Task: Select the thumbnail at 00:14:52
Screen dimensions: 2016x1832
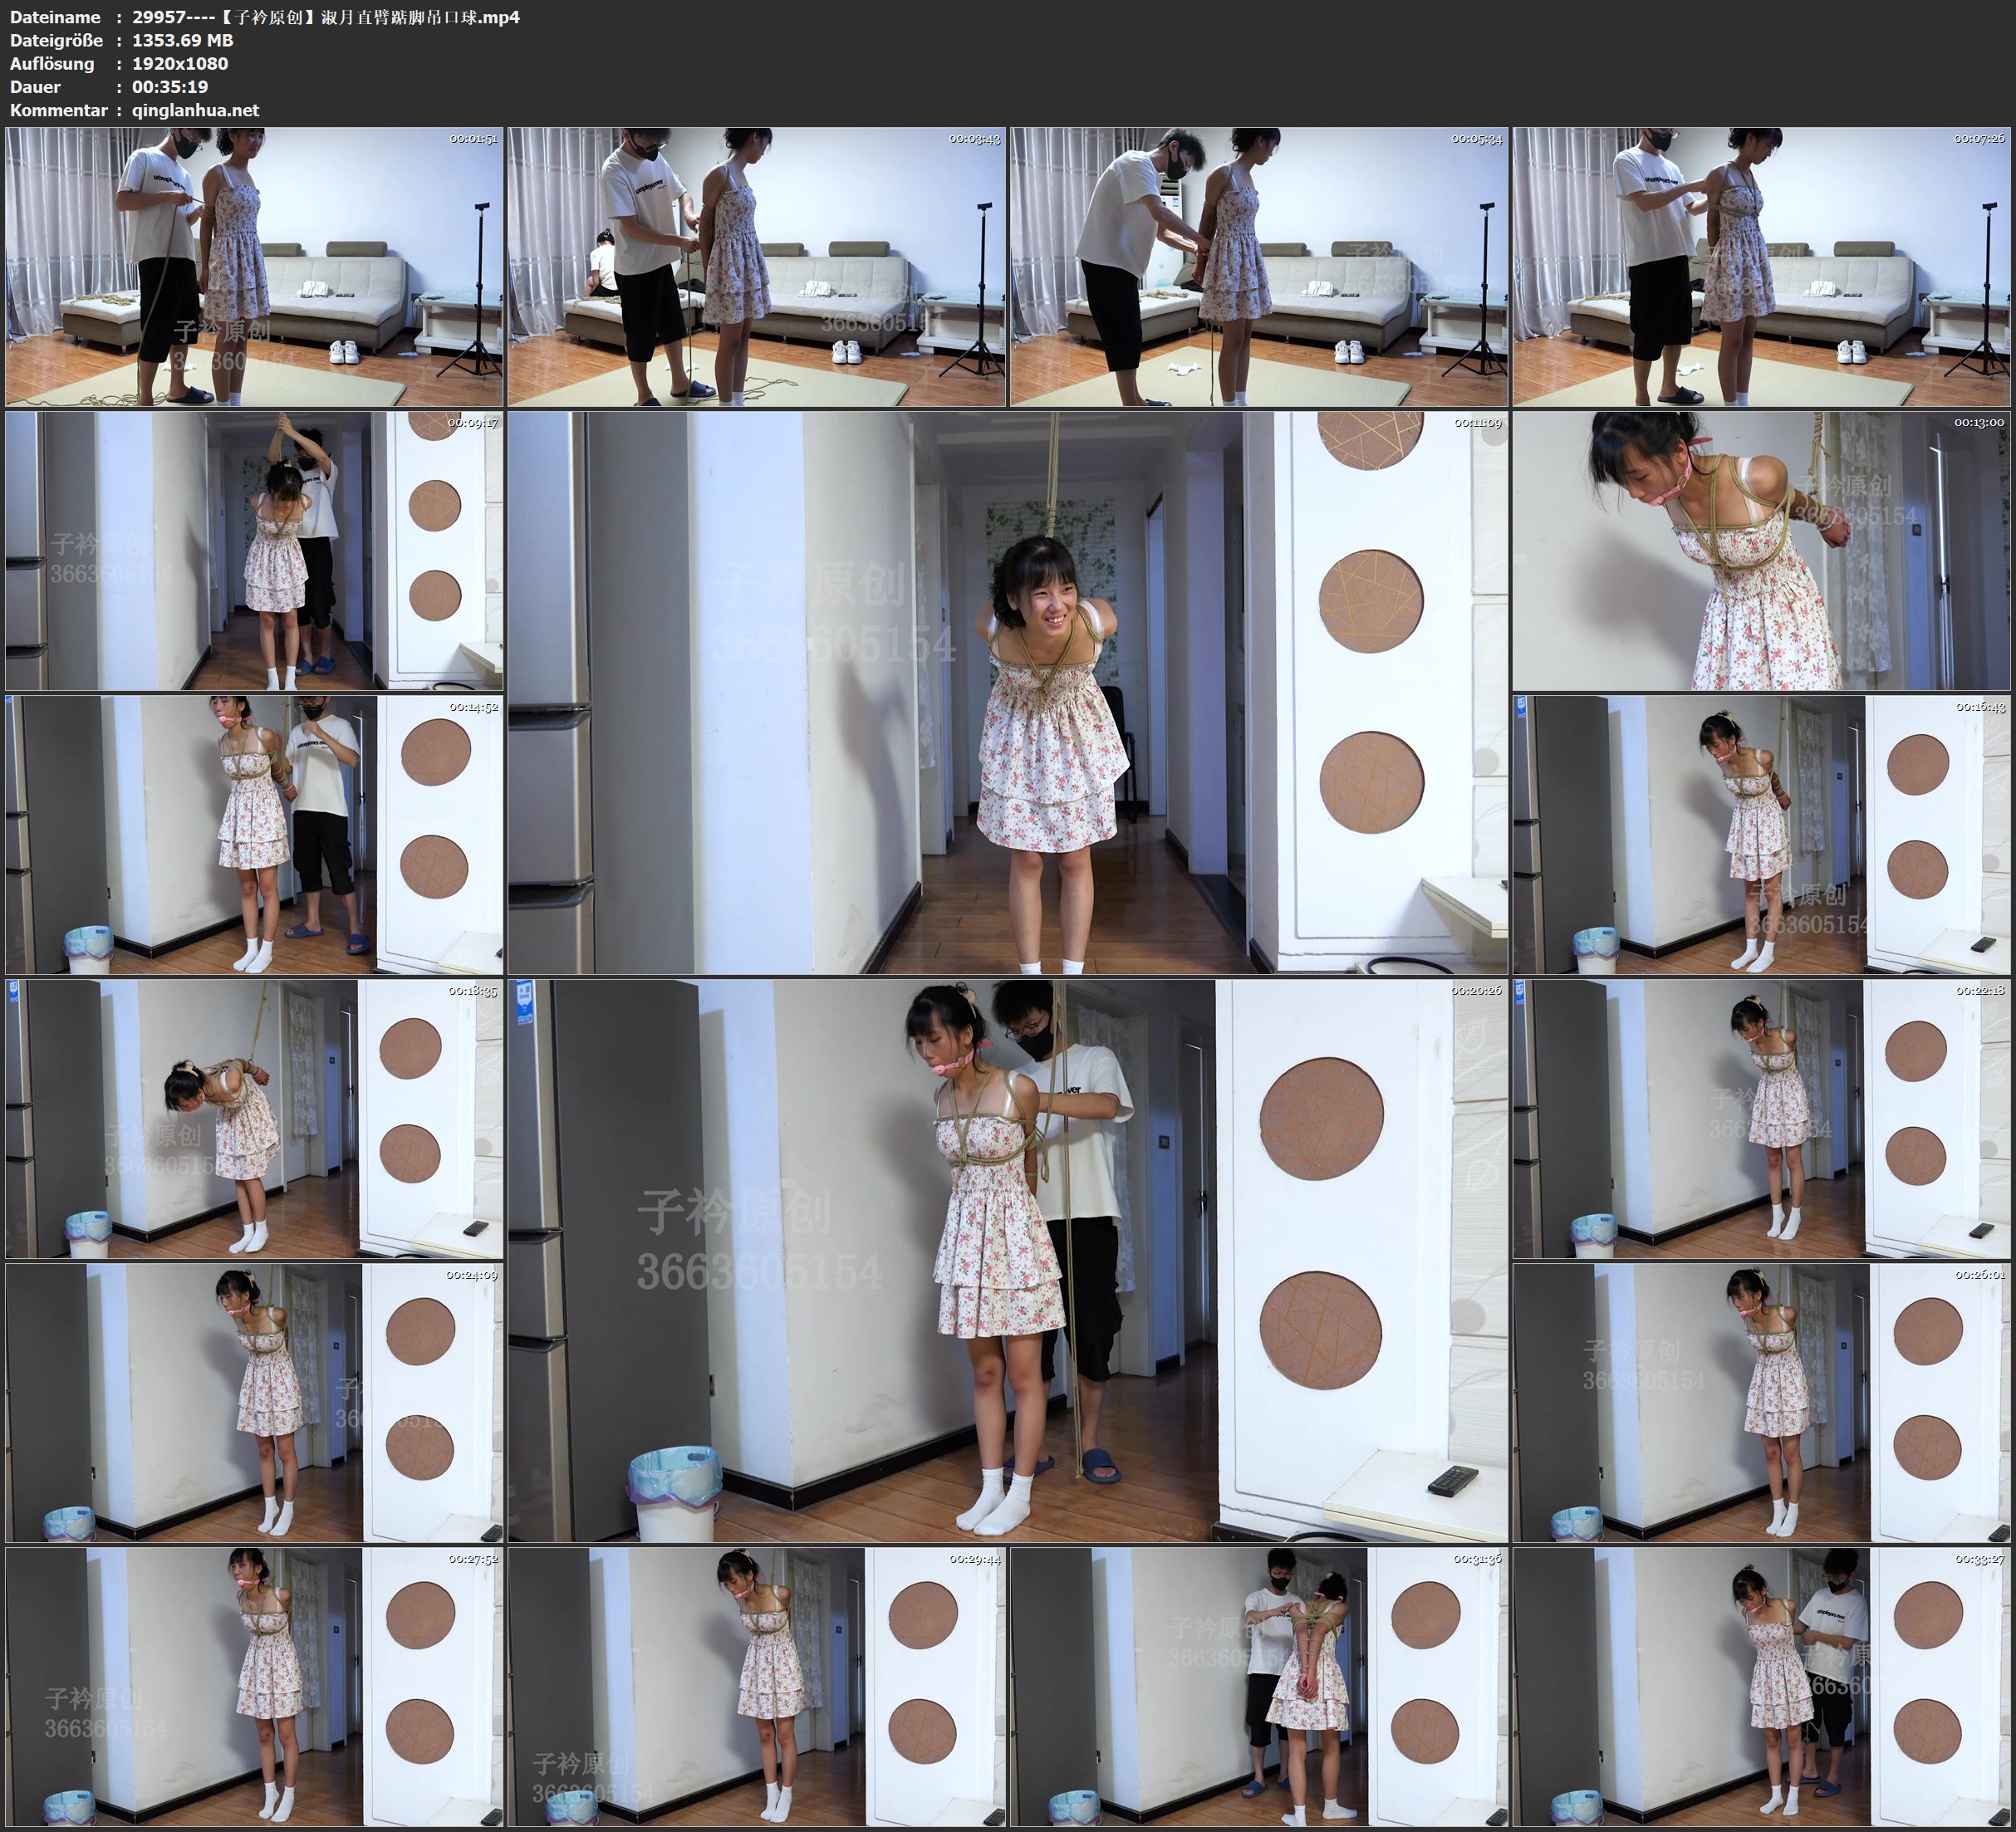Action: [254, 834]
